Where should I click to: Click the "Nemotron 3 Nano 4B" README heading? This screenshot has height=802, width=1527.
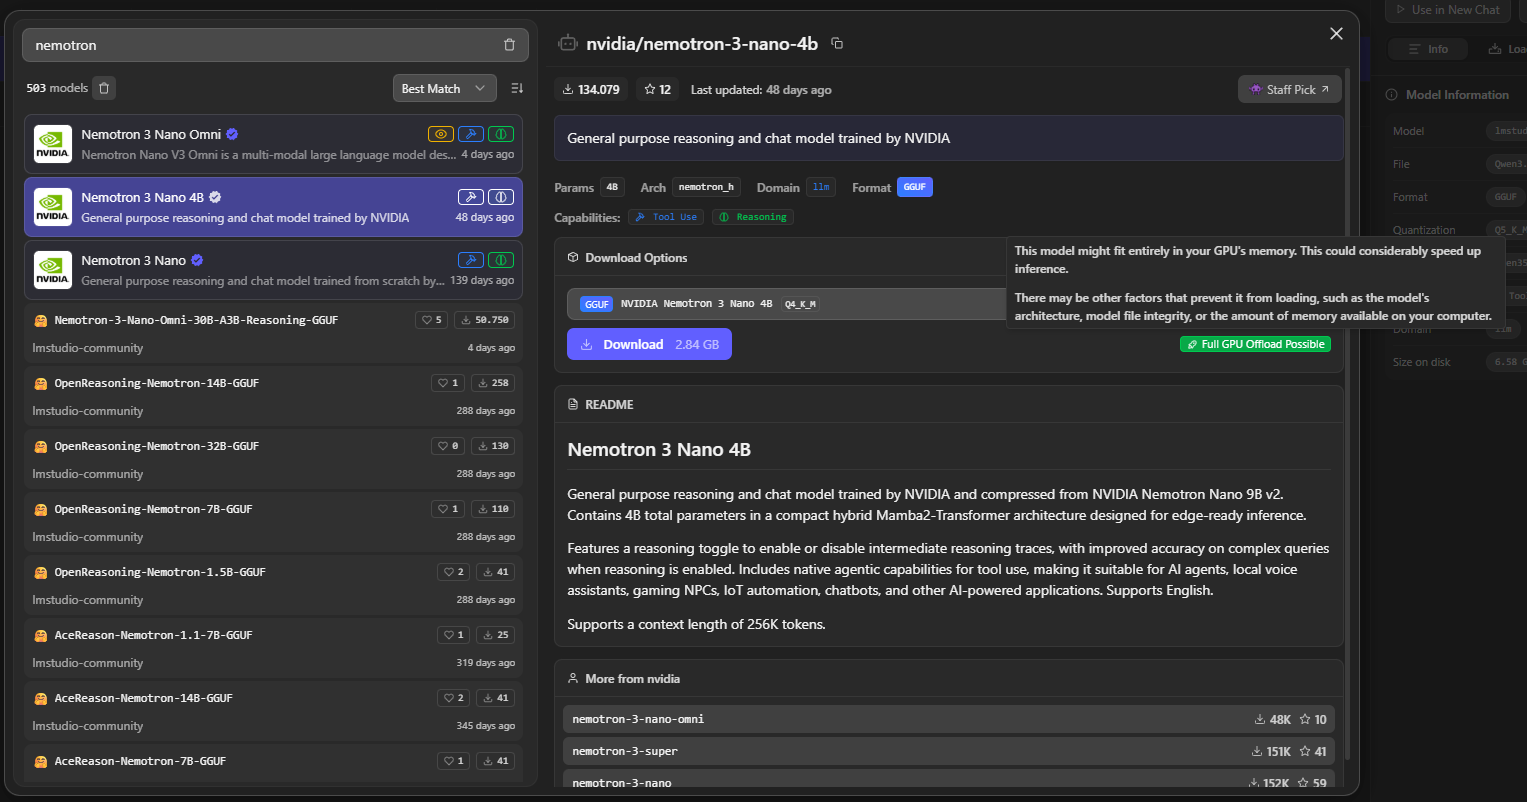point(659,449)
